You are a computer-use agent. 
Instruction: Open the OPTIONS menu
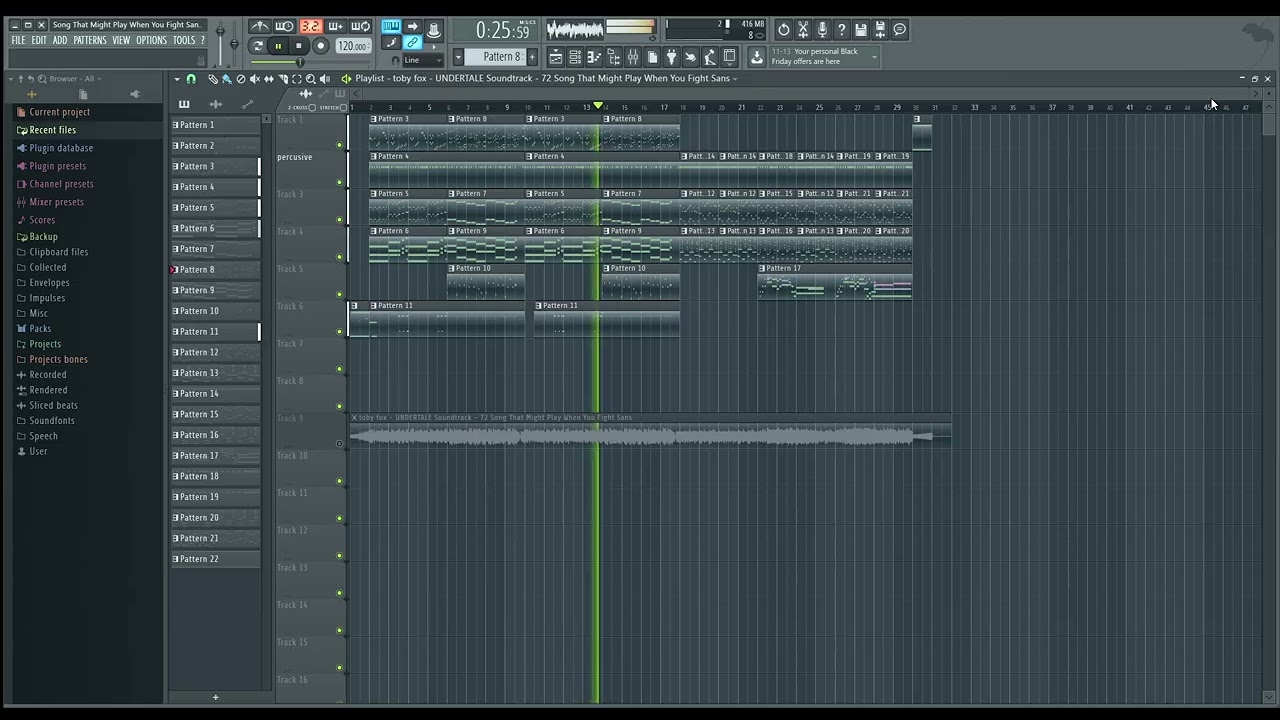[151, 40]
